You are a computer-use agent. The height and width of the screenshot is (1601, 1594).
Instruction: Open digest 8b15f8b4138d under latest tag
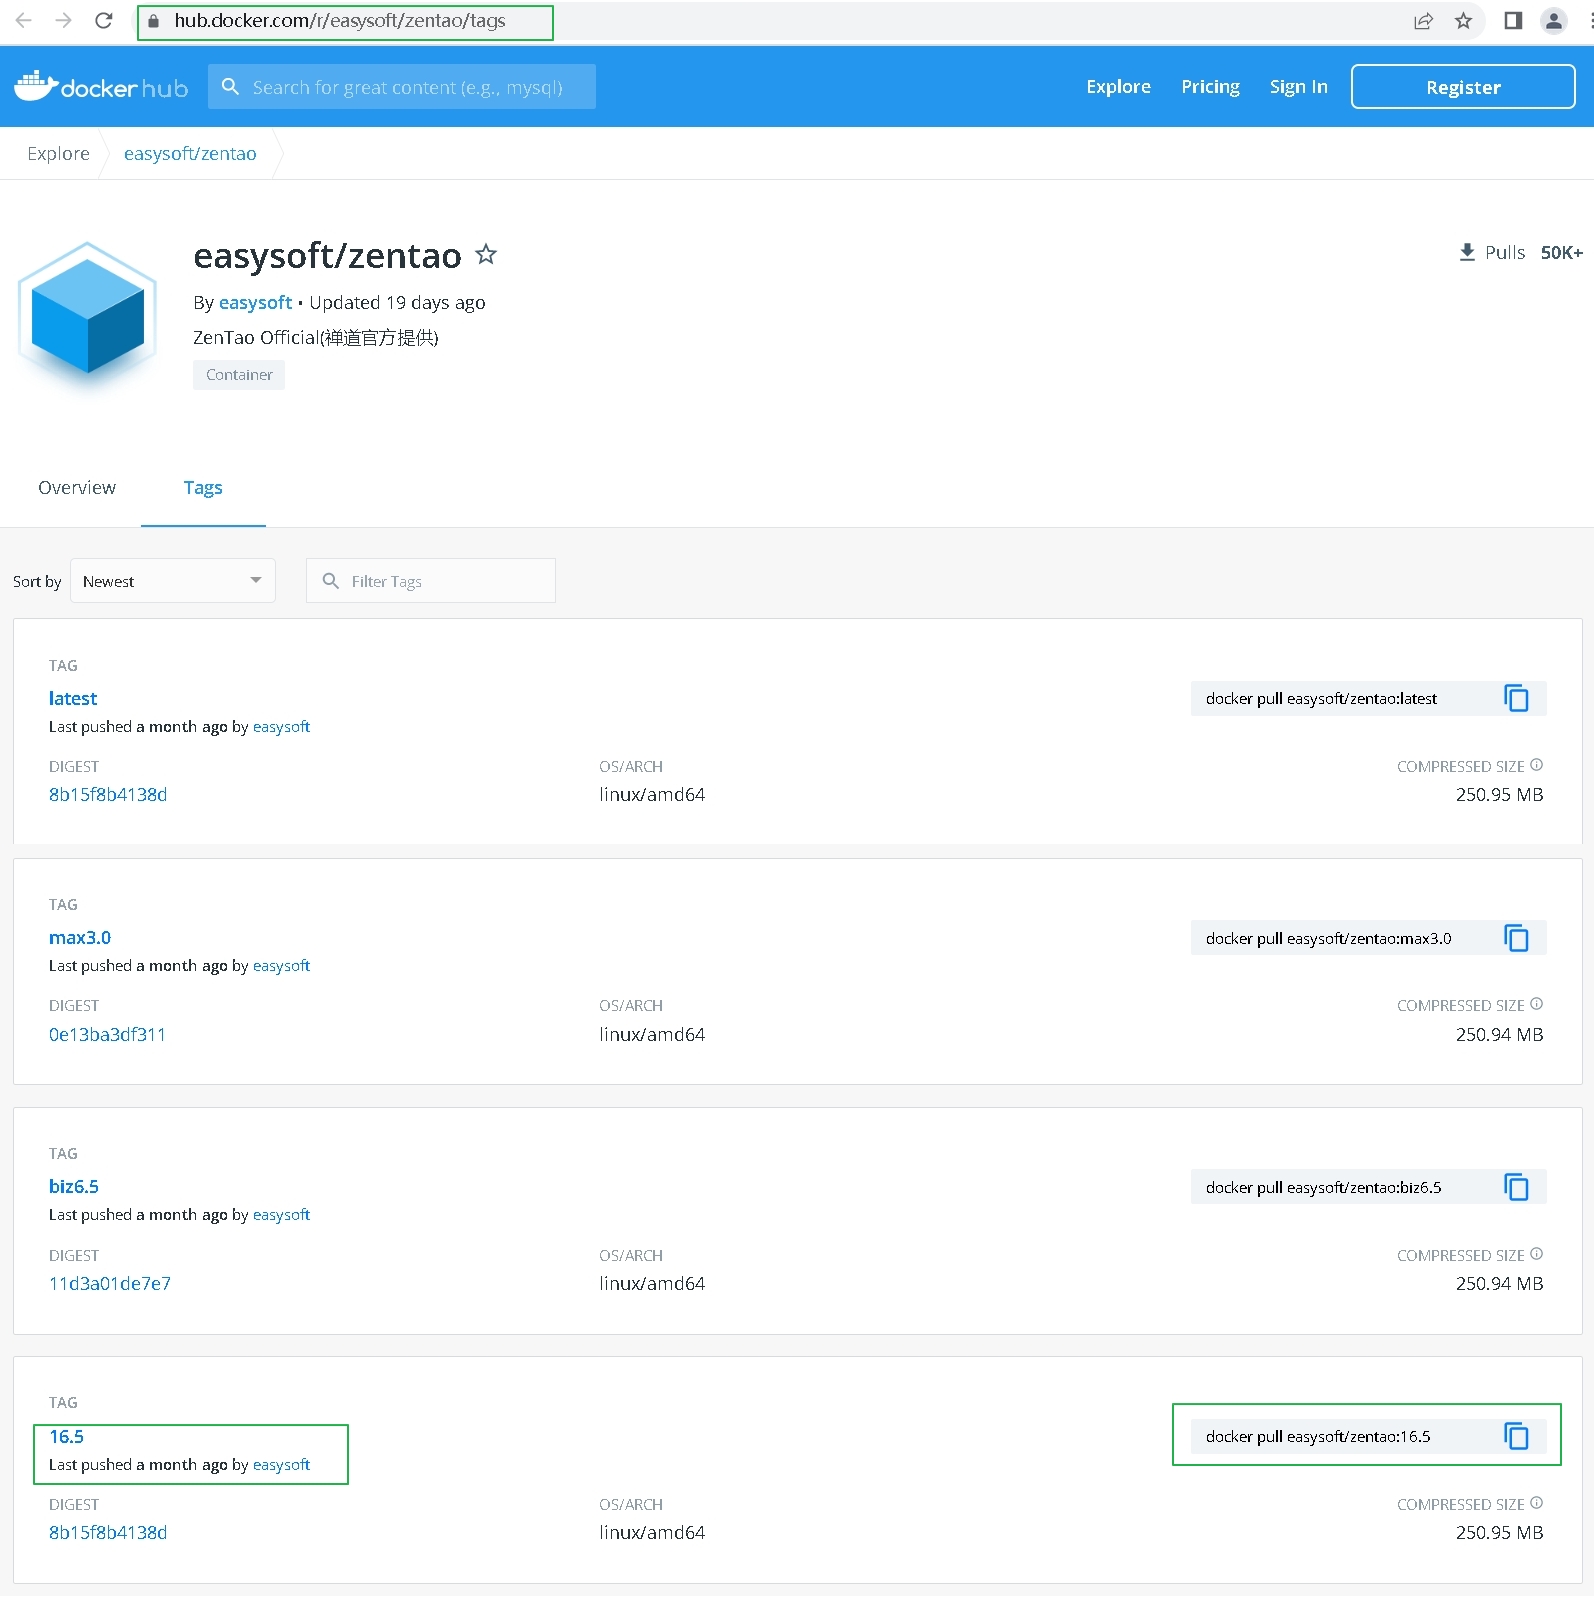point(108,794)
